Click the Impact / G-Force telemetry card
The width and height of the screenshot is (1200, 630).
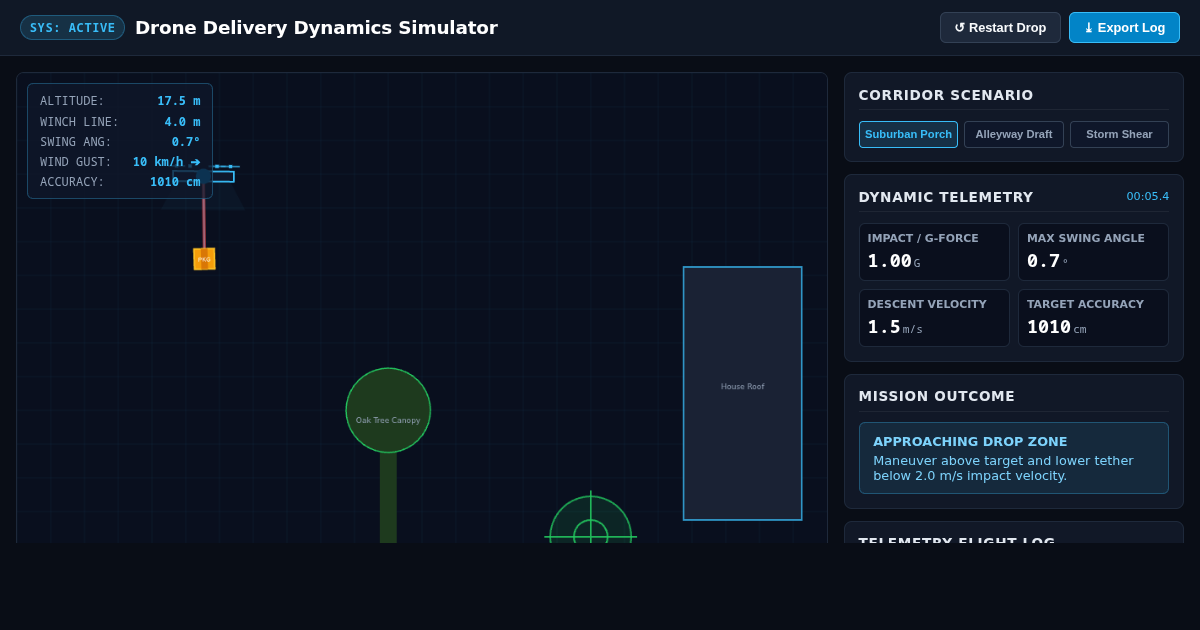coord(934,252)
